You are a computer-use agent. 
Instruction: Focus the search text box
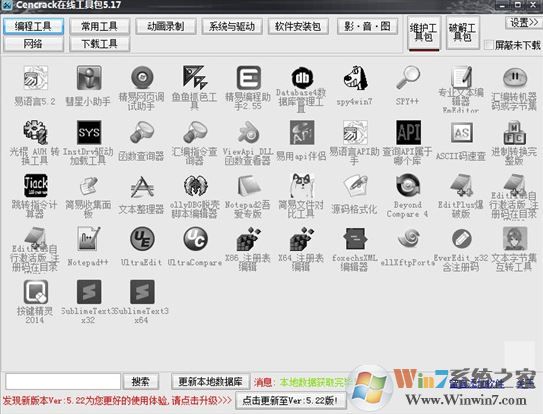tap(63, 381)
